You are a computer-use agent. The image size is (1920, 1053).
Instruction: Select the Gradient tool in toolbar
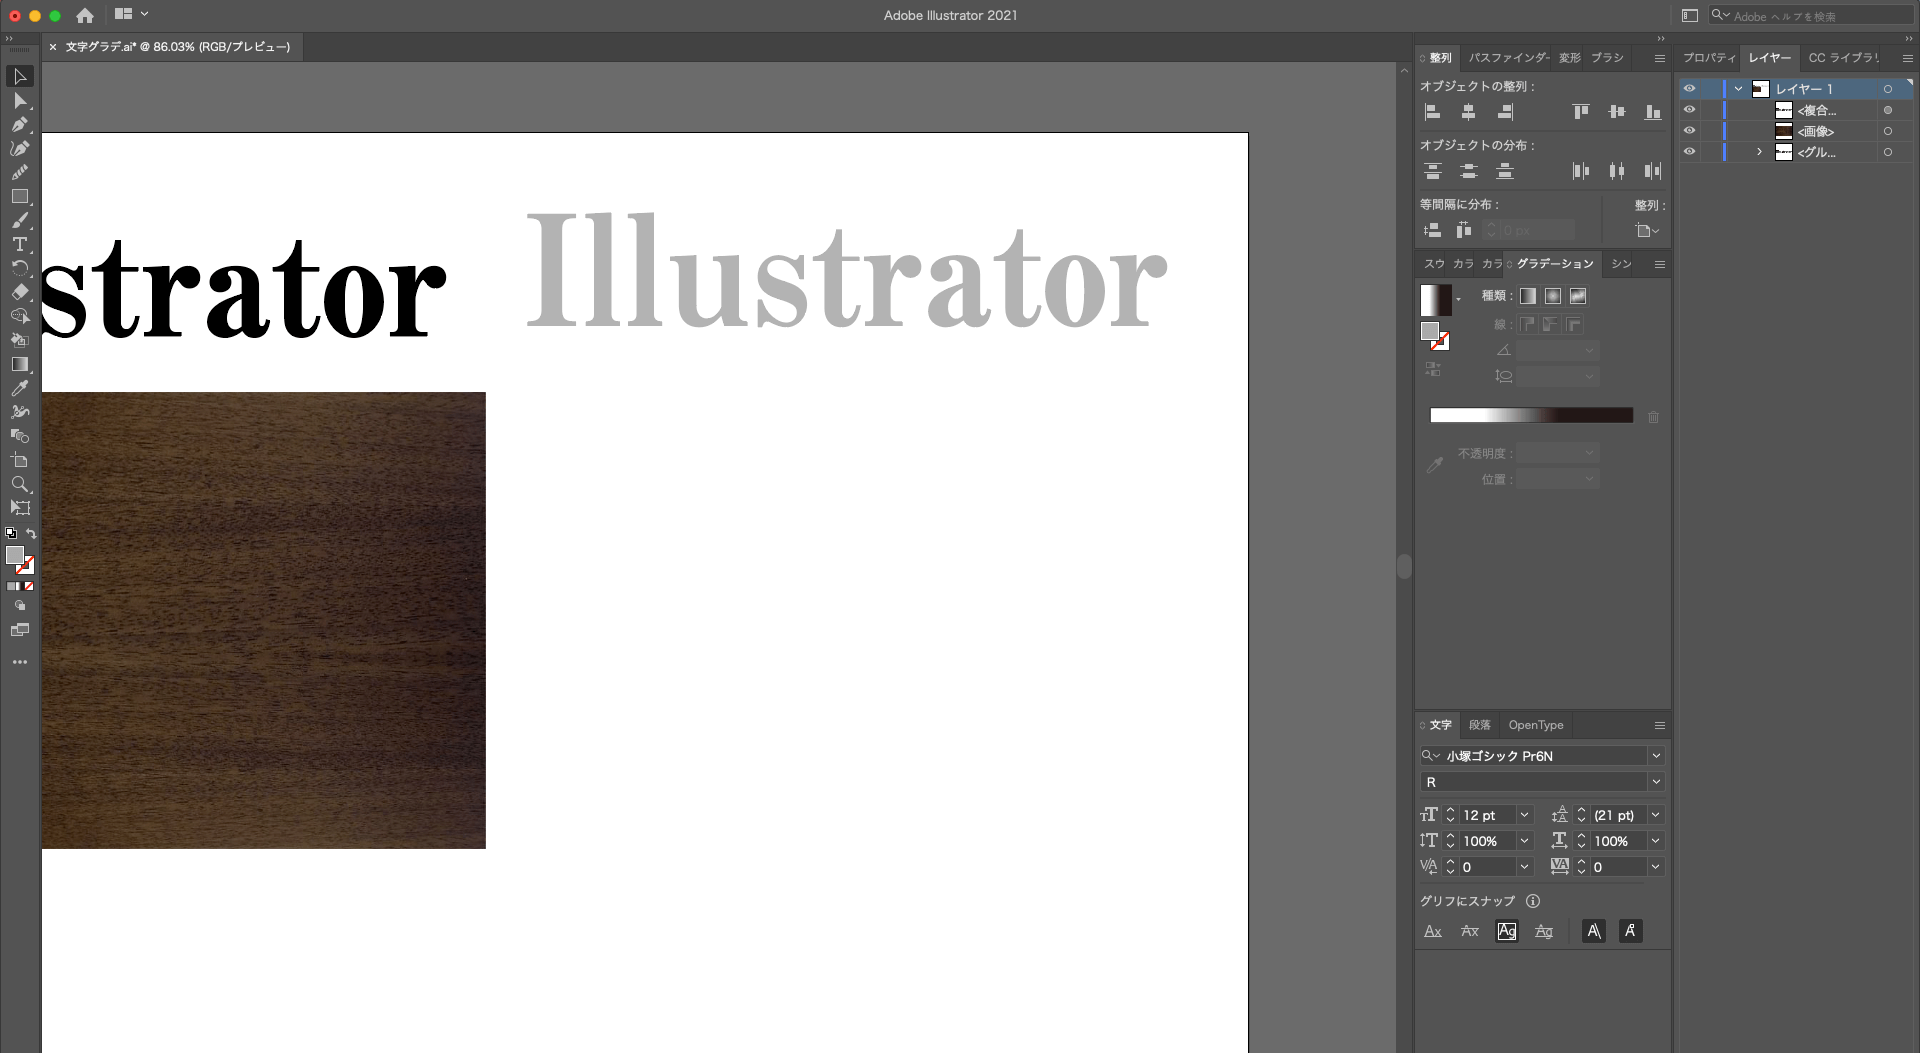19,364
